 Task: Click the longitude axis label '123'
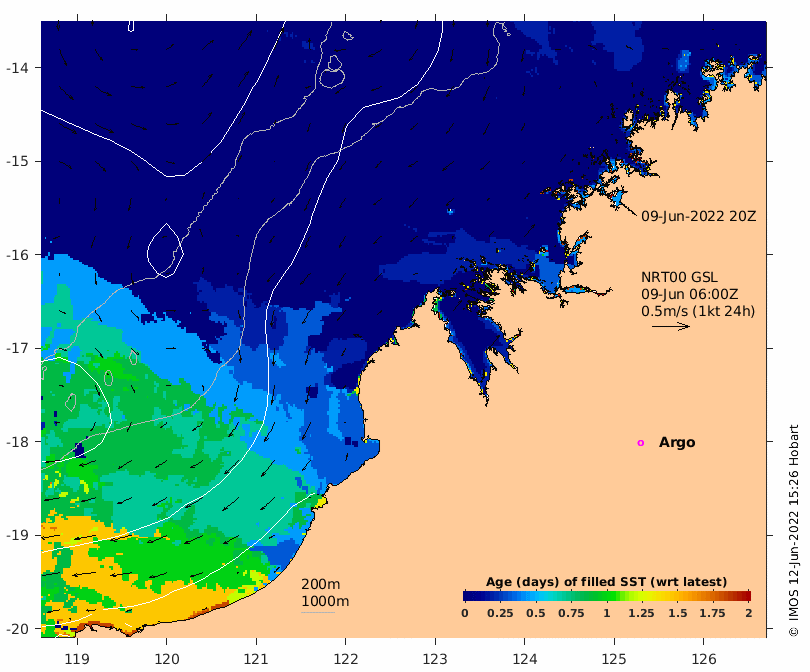435,659
